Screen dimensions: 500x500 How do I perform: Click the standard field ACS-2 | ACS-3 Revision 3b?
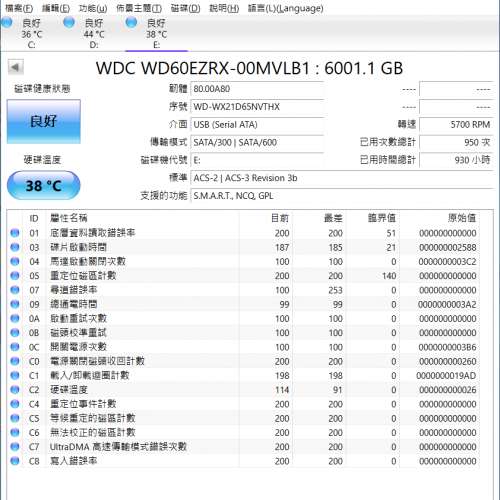pos(342,178)
